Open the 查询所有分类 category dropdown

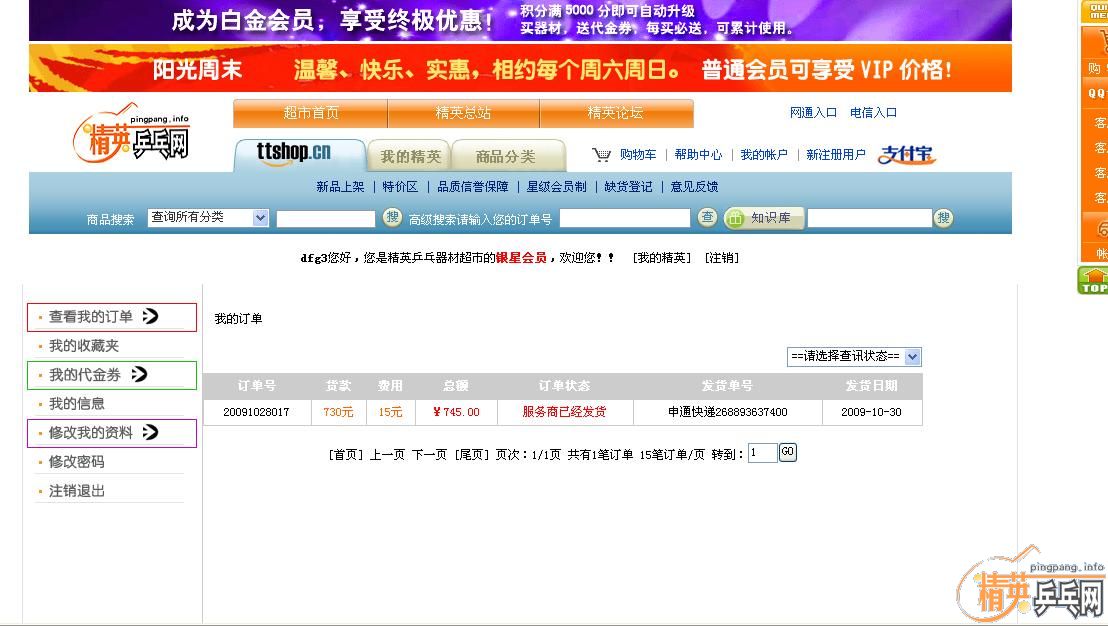click(208, 218)
